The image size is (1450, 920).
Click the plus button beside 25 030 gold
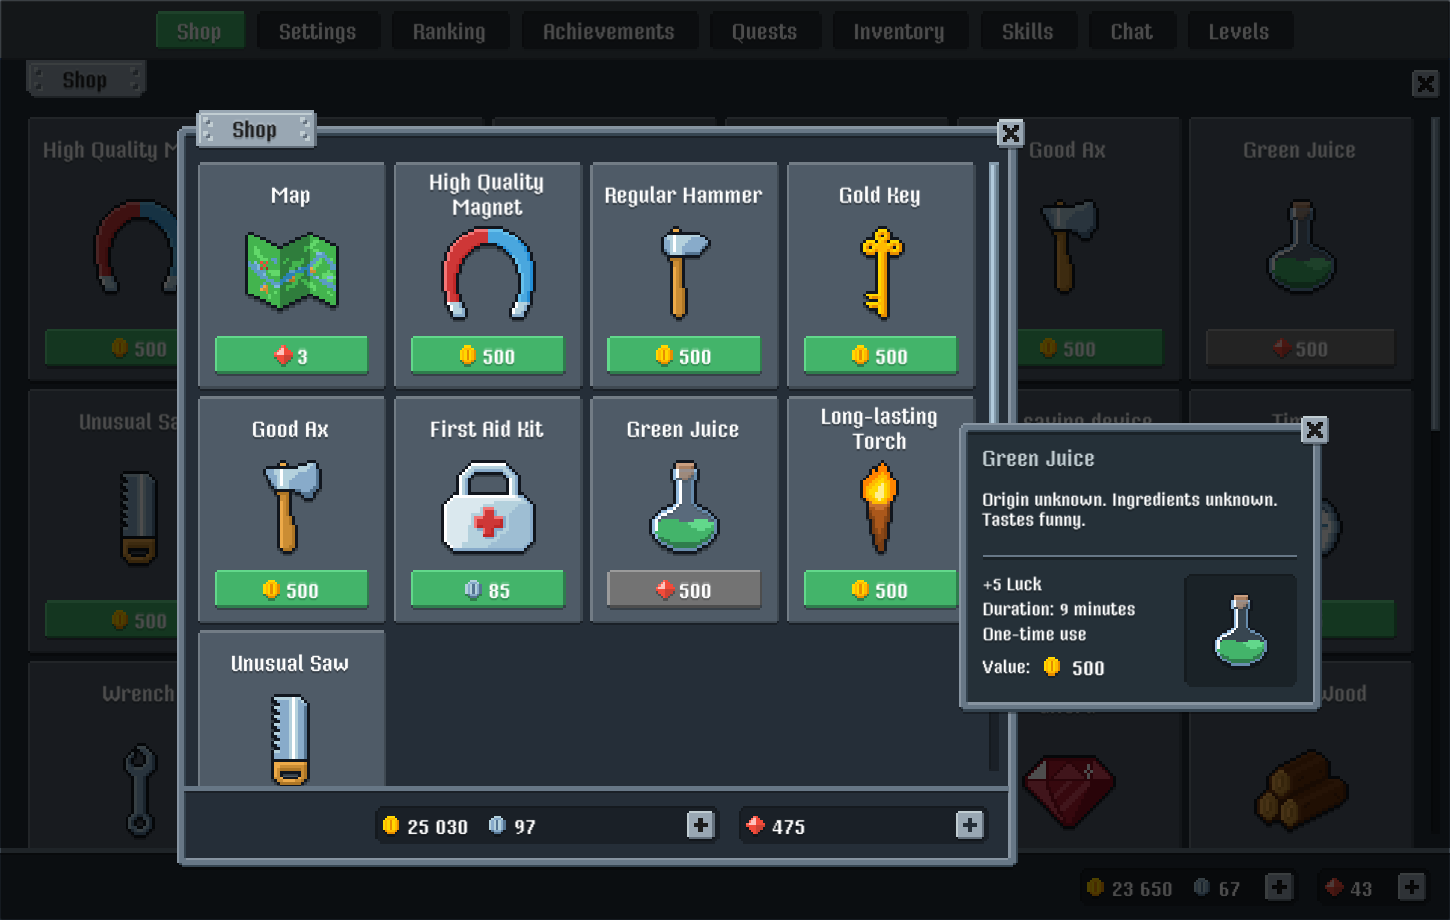[701, 825]
